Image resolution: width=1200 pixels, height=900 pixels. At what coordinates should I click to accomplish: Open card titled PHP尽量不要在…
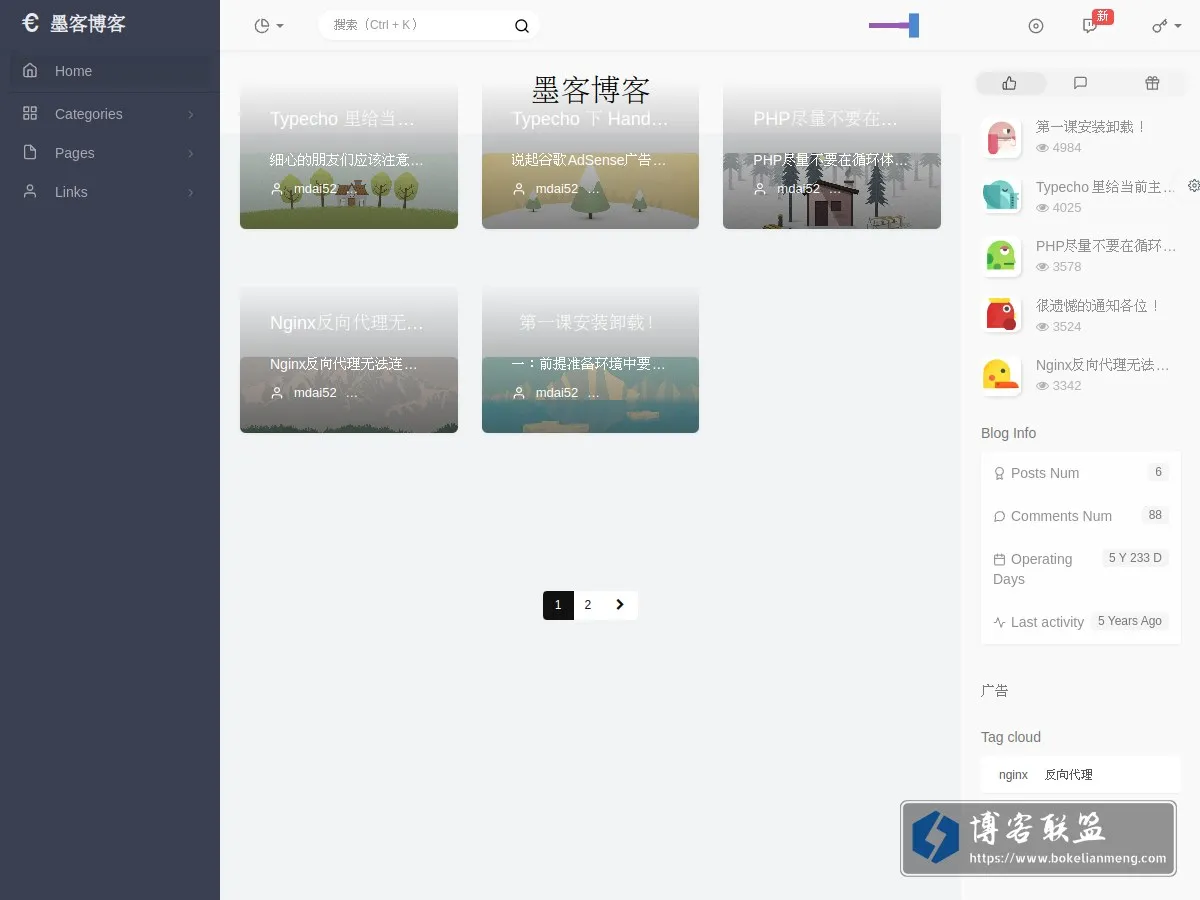pos(826,119)
